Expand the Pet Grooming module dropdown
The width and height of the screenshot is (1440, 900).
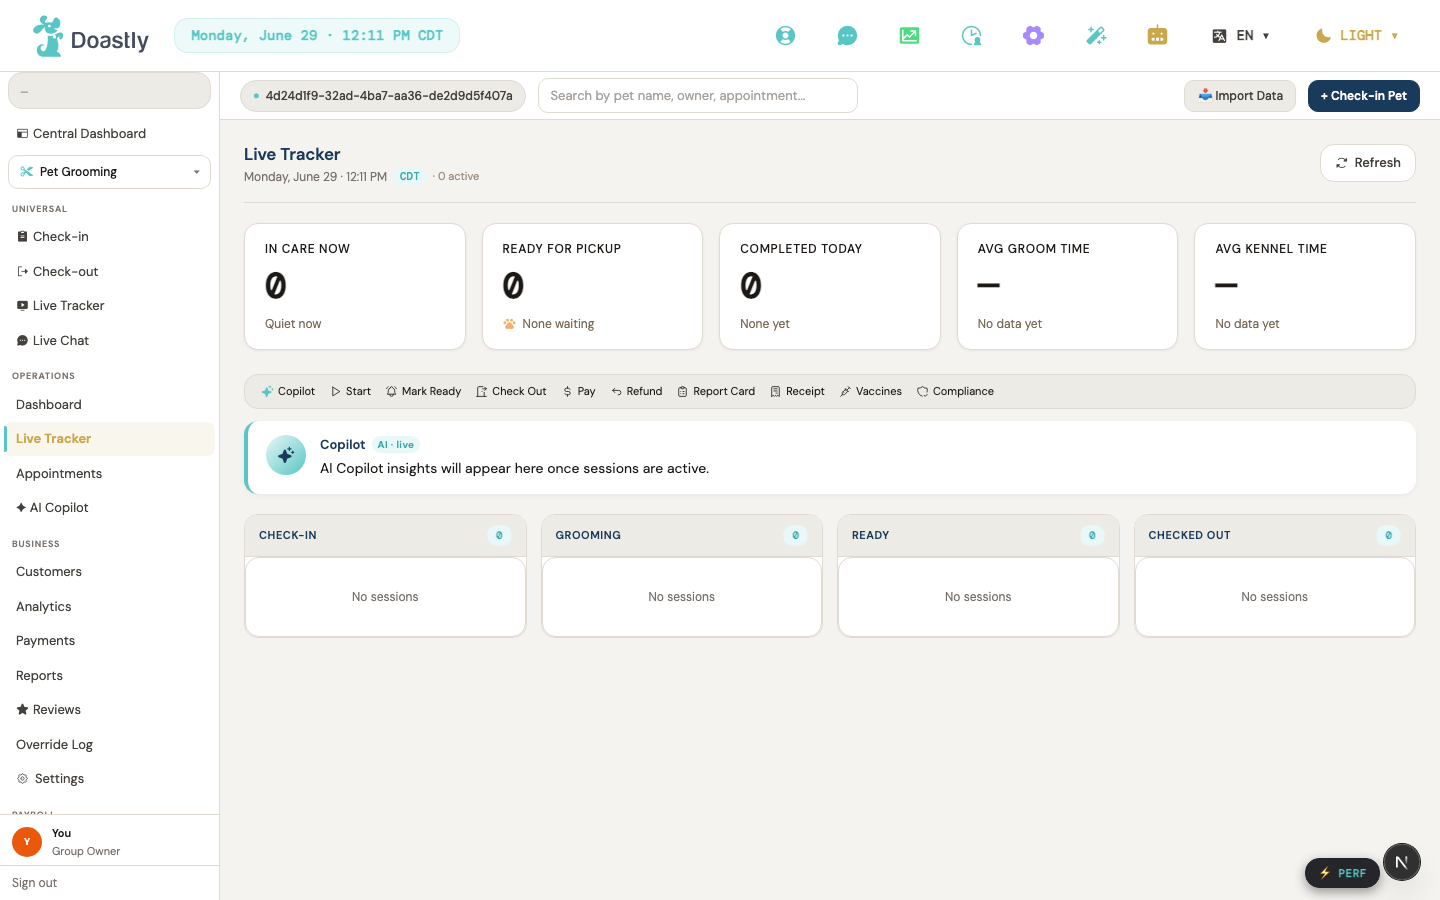[110, 172]
